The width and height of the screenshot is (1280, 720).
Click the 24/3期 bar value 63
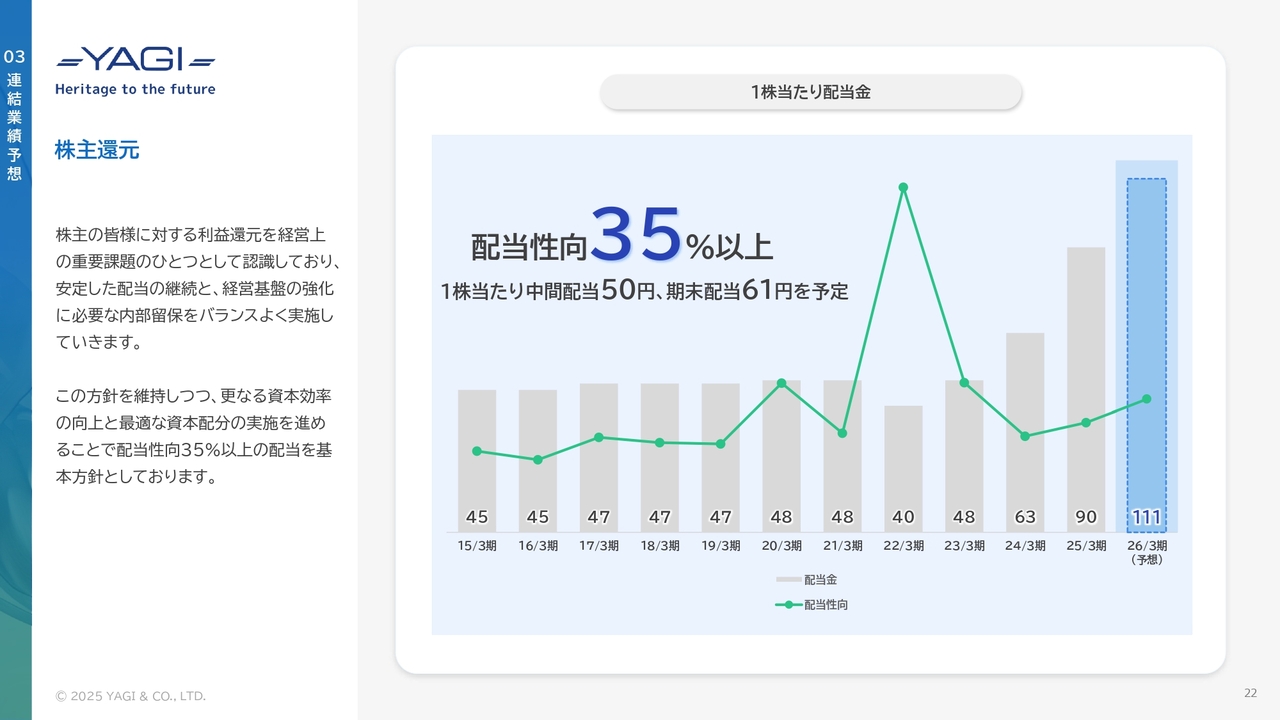pos(1025,517)
